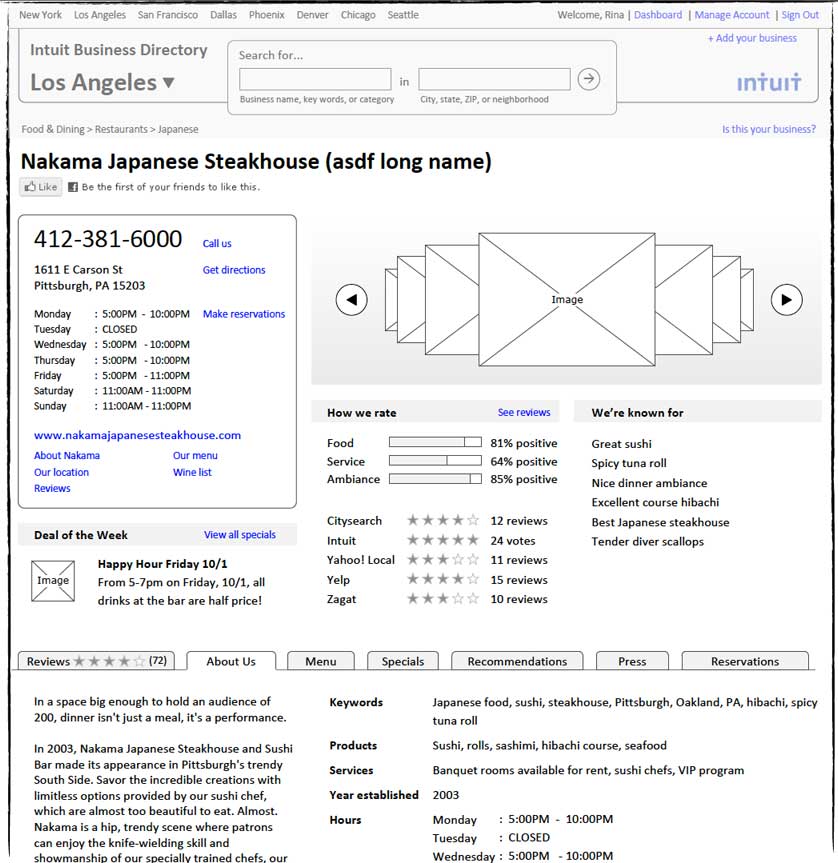Viewport: 838px width, 863px height.
Task: Click the Spicy tuna roll entry
Action: point(629,463)
